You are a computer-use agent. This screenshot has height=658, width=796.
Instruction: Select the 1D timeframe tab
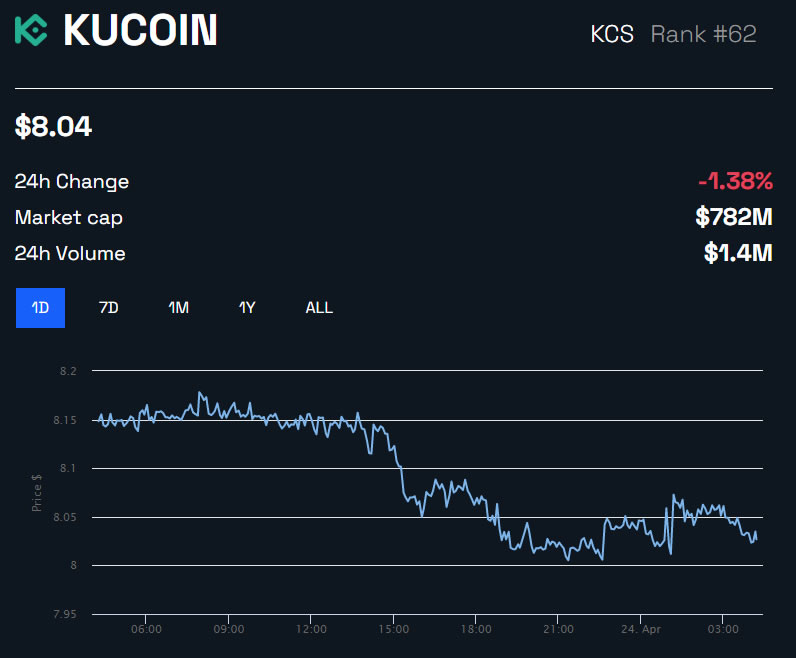click(x=40, y=308)
